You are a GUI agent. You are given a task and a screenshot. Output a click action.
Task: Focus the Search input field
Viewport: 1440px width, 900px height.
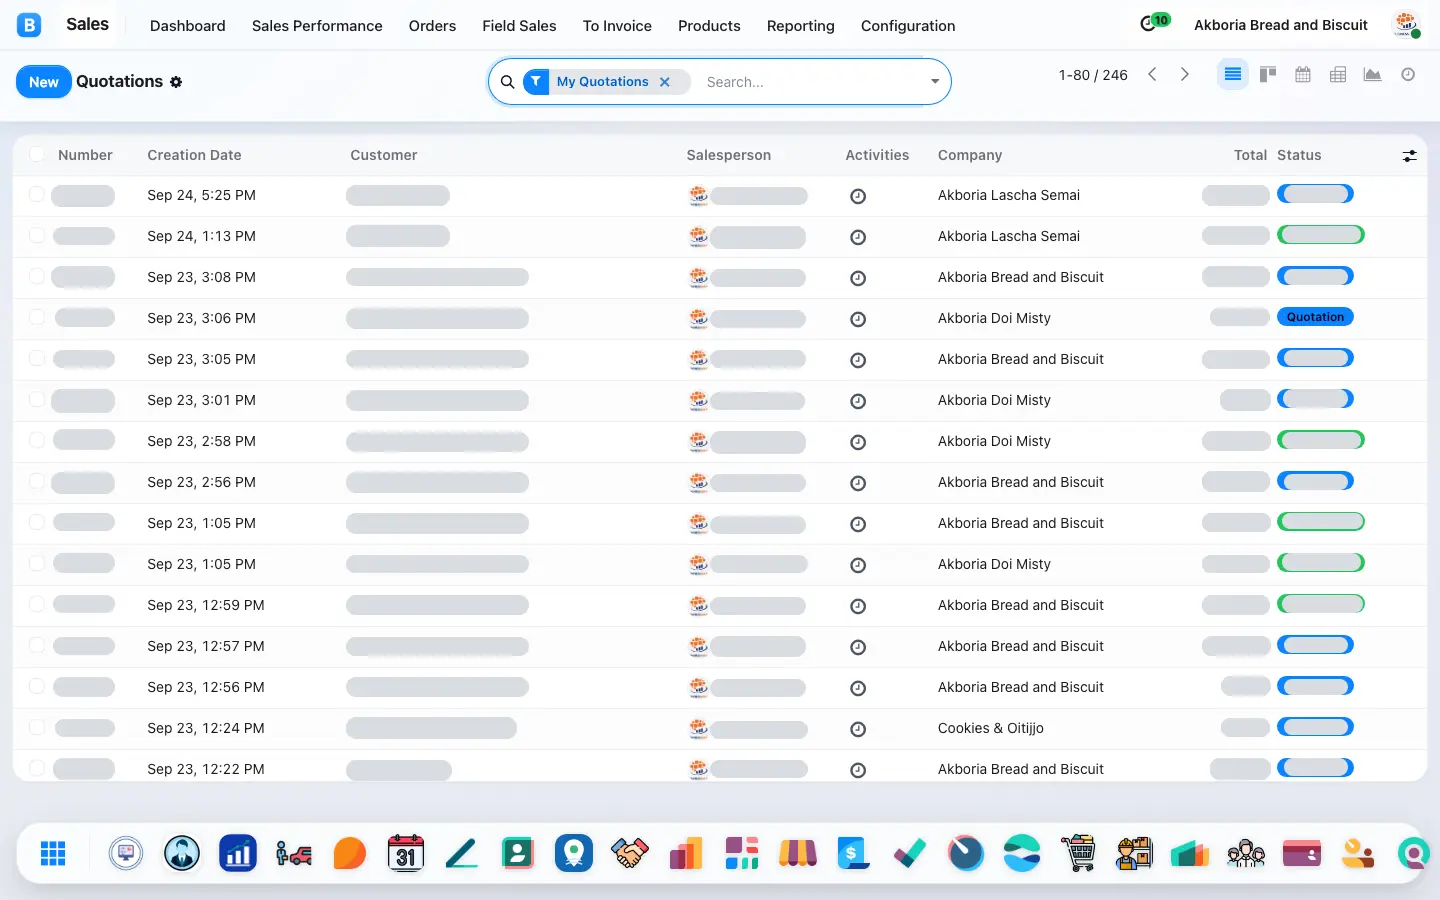point(810,82)
